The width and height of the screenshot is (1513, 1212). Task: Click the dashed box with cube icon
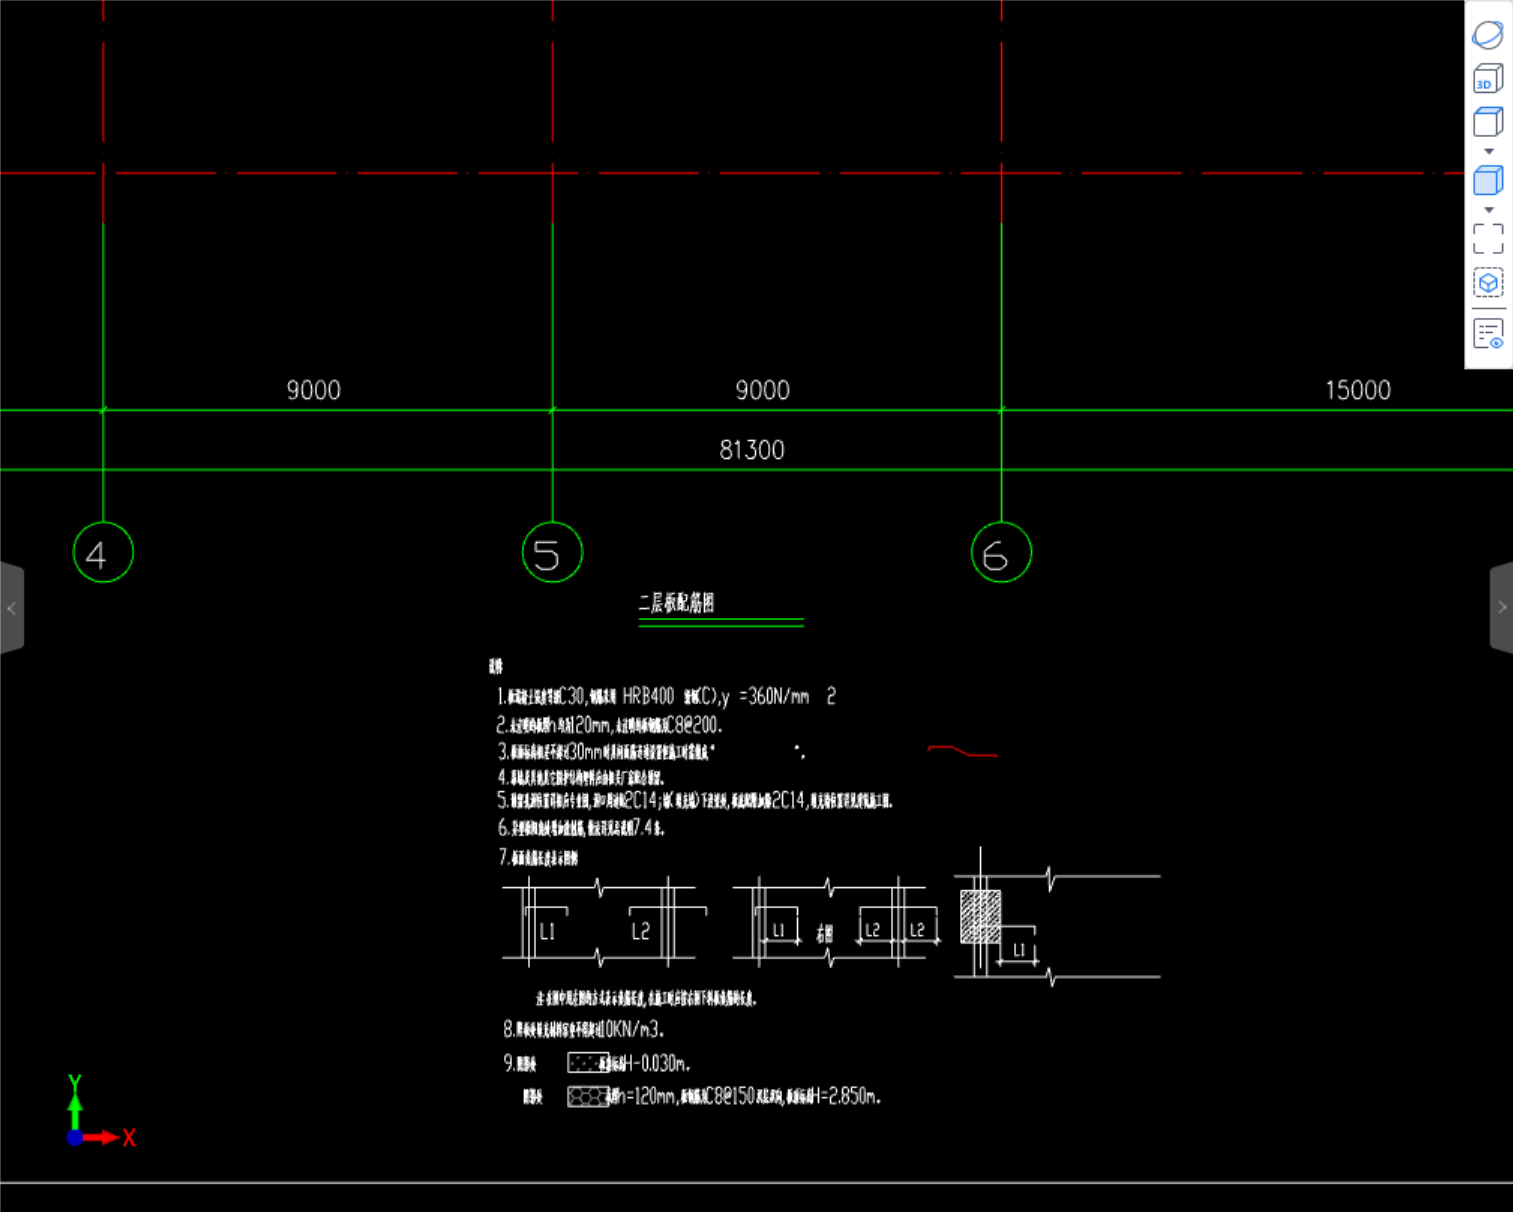pos(1488,283)
